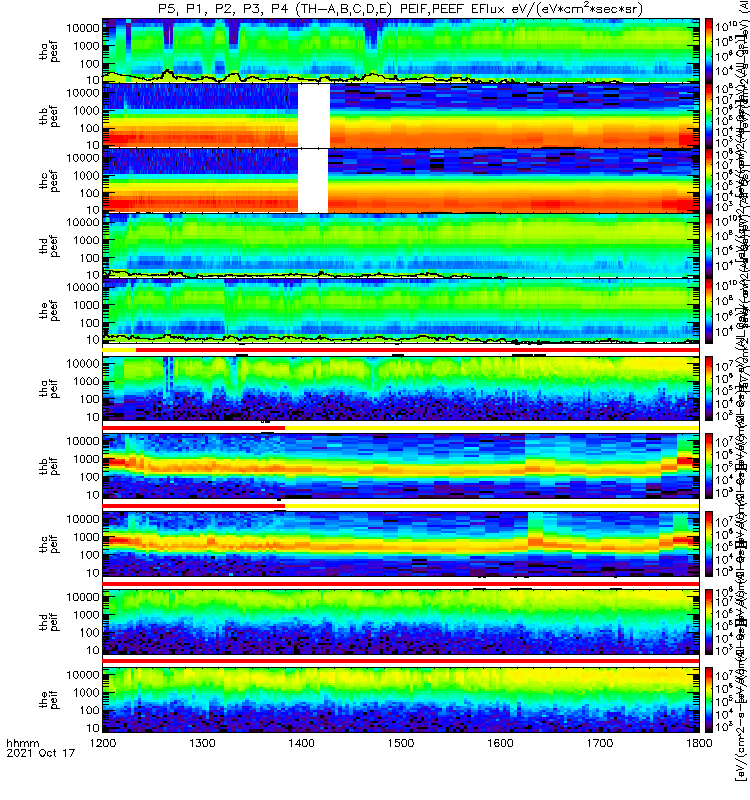The height and width of the screenshot is (800, 750).
Task: Click the 'thc peef' y-axis label
Action: [49, 181]
